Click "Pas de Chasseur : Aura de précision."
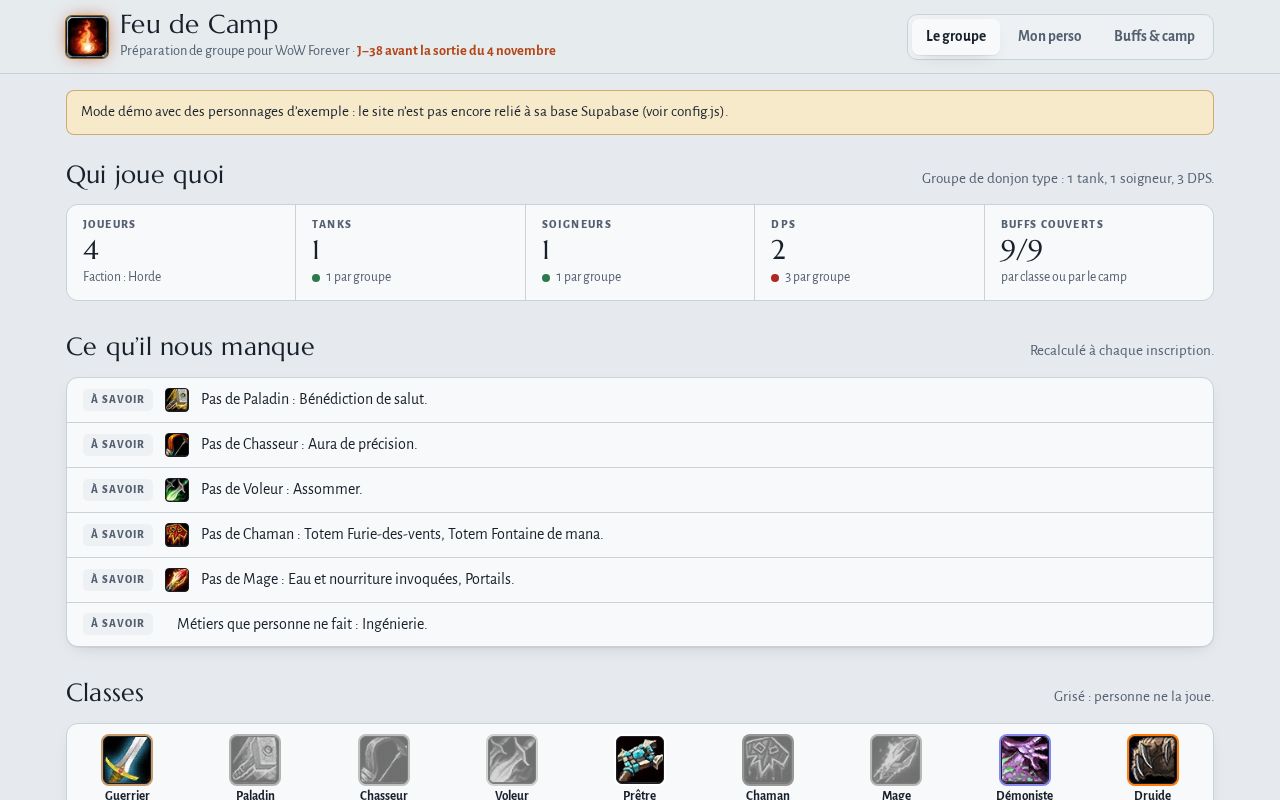This screenshot has width=1280, height=800. [309, 444]
